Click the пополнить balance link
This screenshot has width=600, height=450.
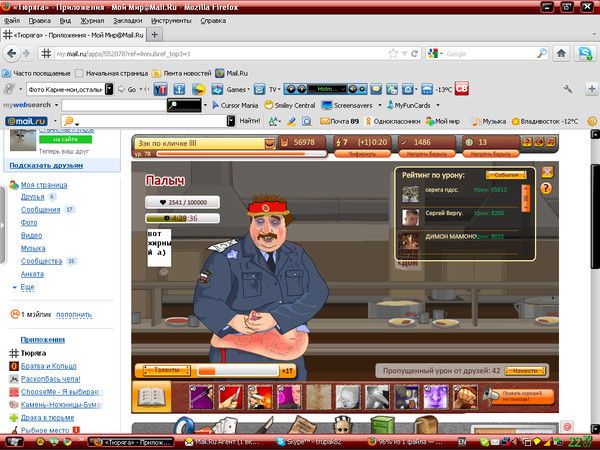point(73,314)
